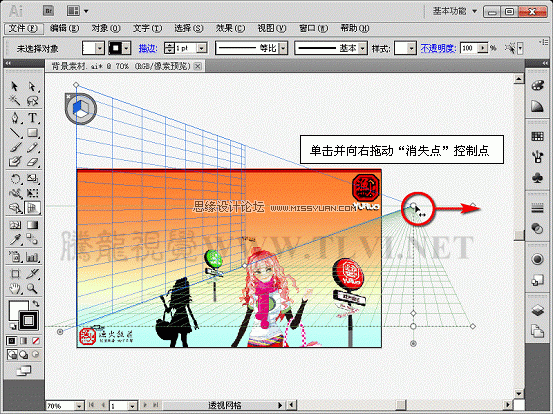
Task: Select the Hand tool
Action: coord(14,289)
